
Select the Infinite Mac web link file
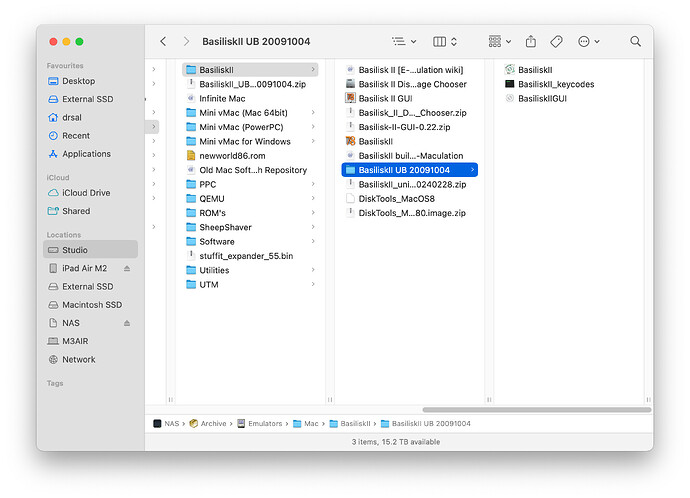(x=250, y=99)
